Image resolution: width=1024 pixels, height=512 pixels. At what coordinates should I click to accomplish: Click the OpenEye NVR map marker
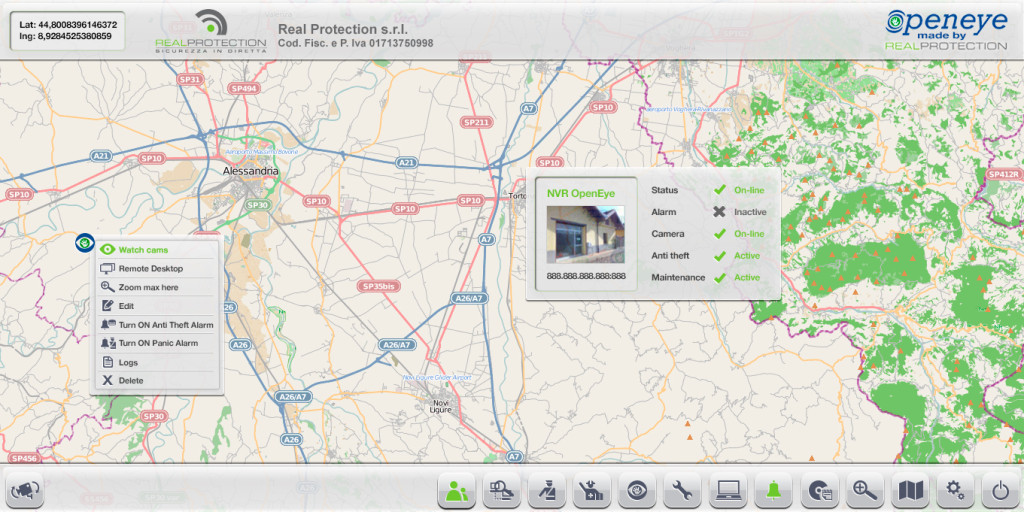85,244
